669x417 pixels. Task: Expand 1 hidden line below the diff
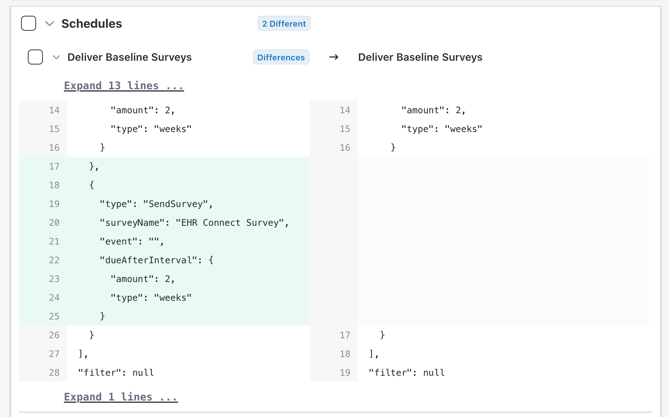(120, 397)
